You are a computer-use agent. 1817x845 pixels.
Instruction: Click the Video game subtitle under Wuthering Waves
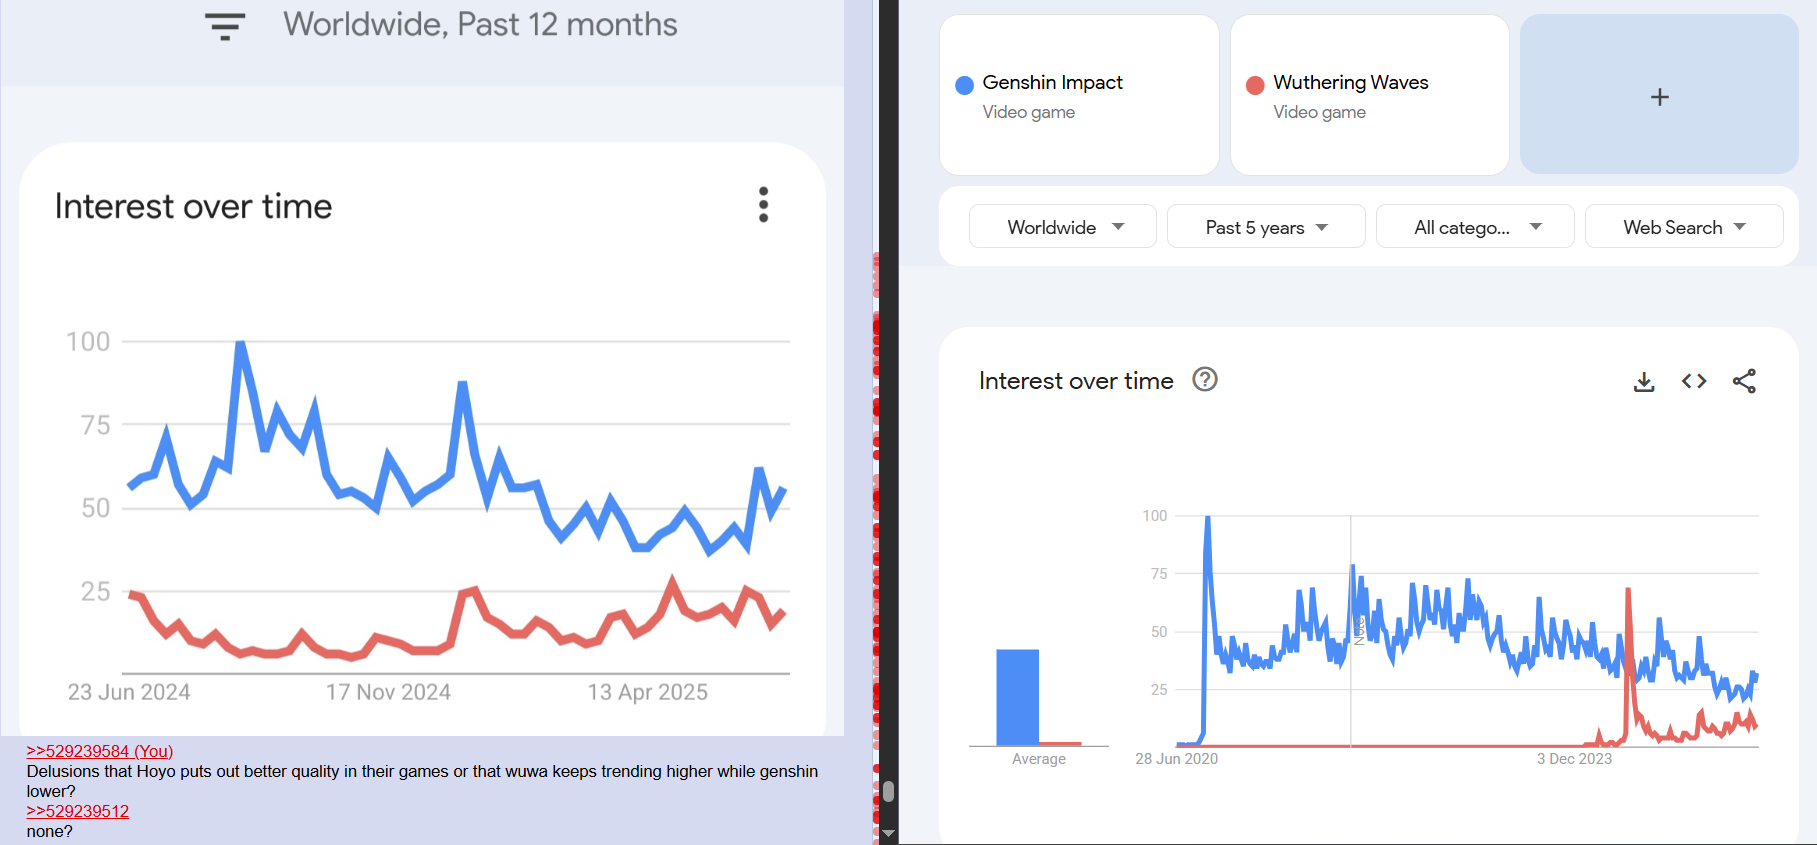click(1319, 112)
